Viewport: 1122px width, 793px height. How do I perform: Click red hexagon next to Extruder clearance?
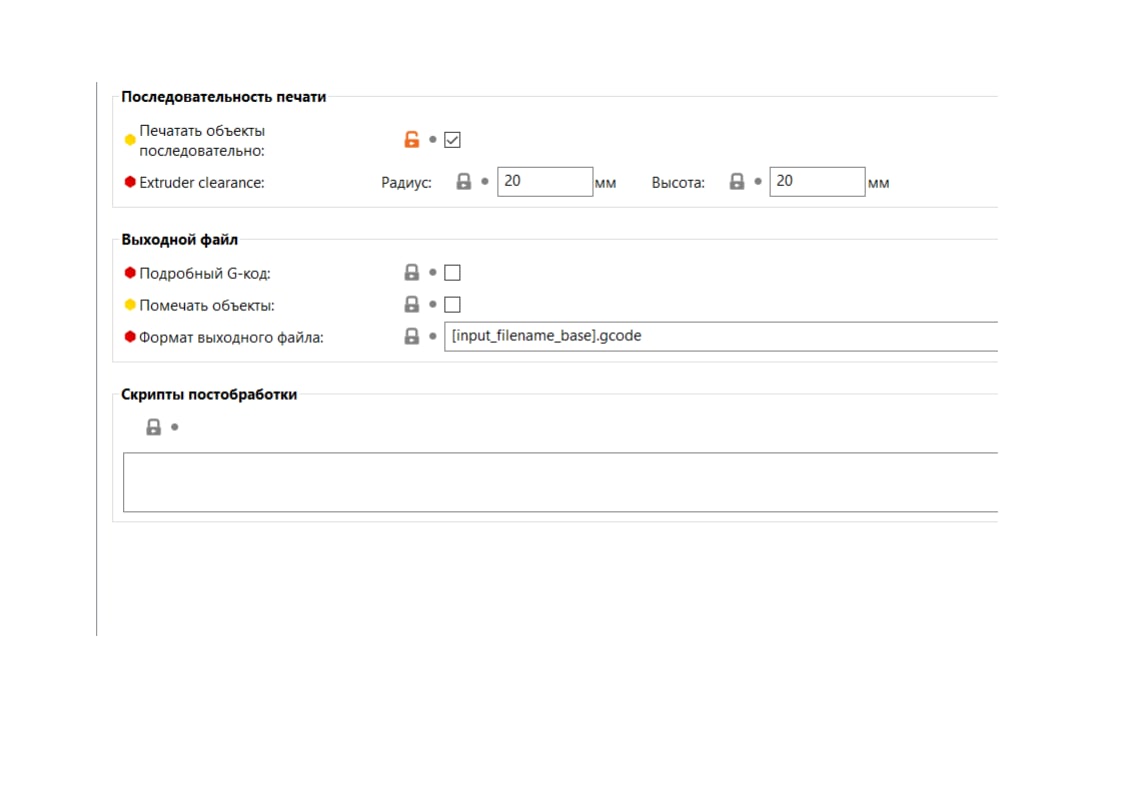130,182
